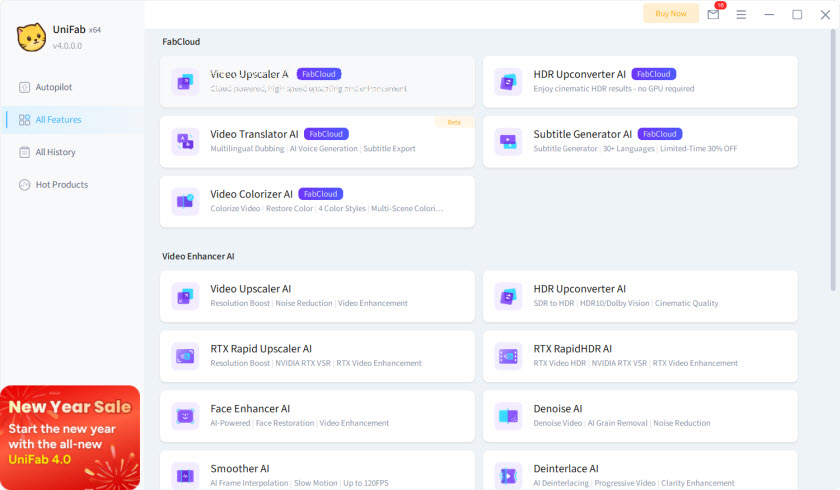Click the Denoise AI icon

click(x=508, y=416)
